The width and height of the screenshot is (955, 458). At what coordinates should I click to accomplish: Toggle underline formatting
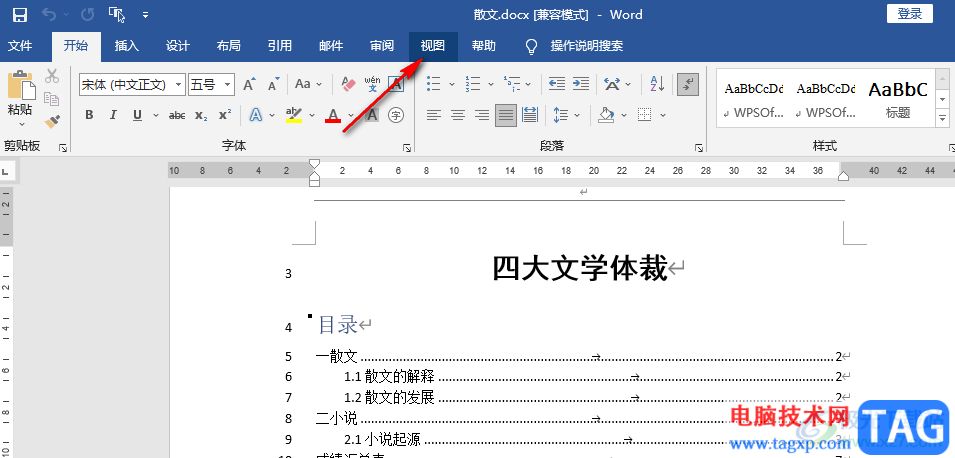(137, 114)
